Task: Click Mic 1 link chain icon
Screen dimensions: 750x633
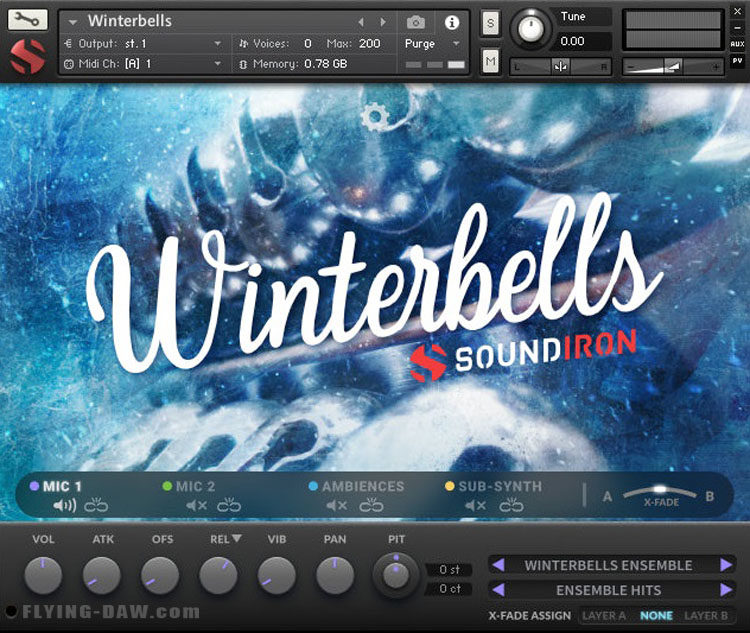Action: pos(96,505)
